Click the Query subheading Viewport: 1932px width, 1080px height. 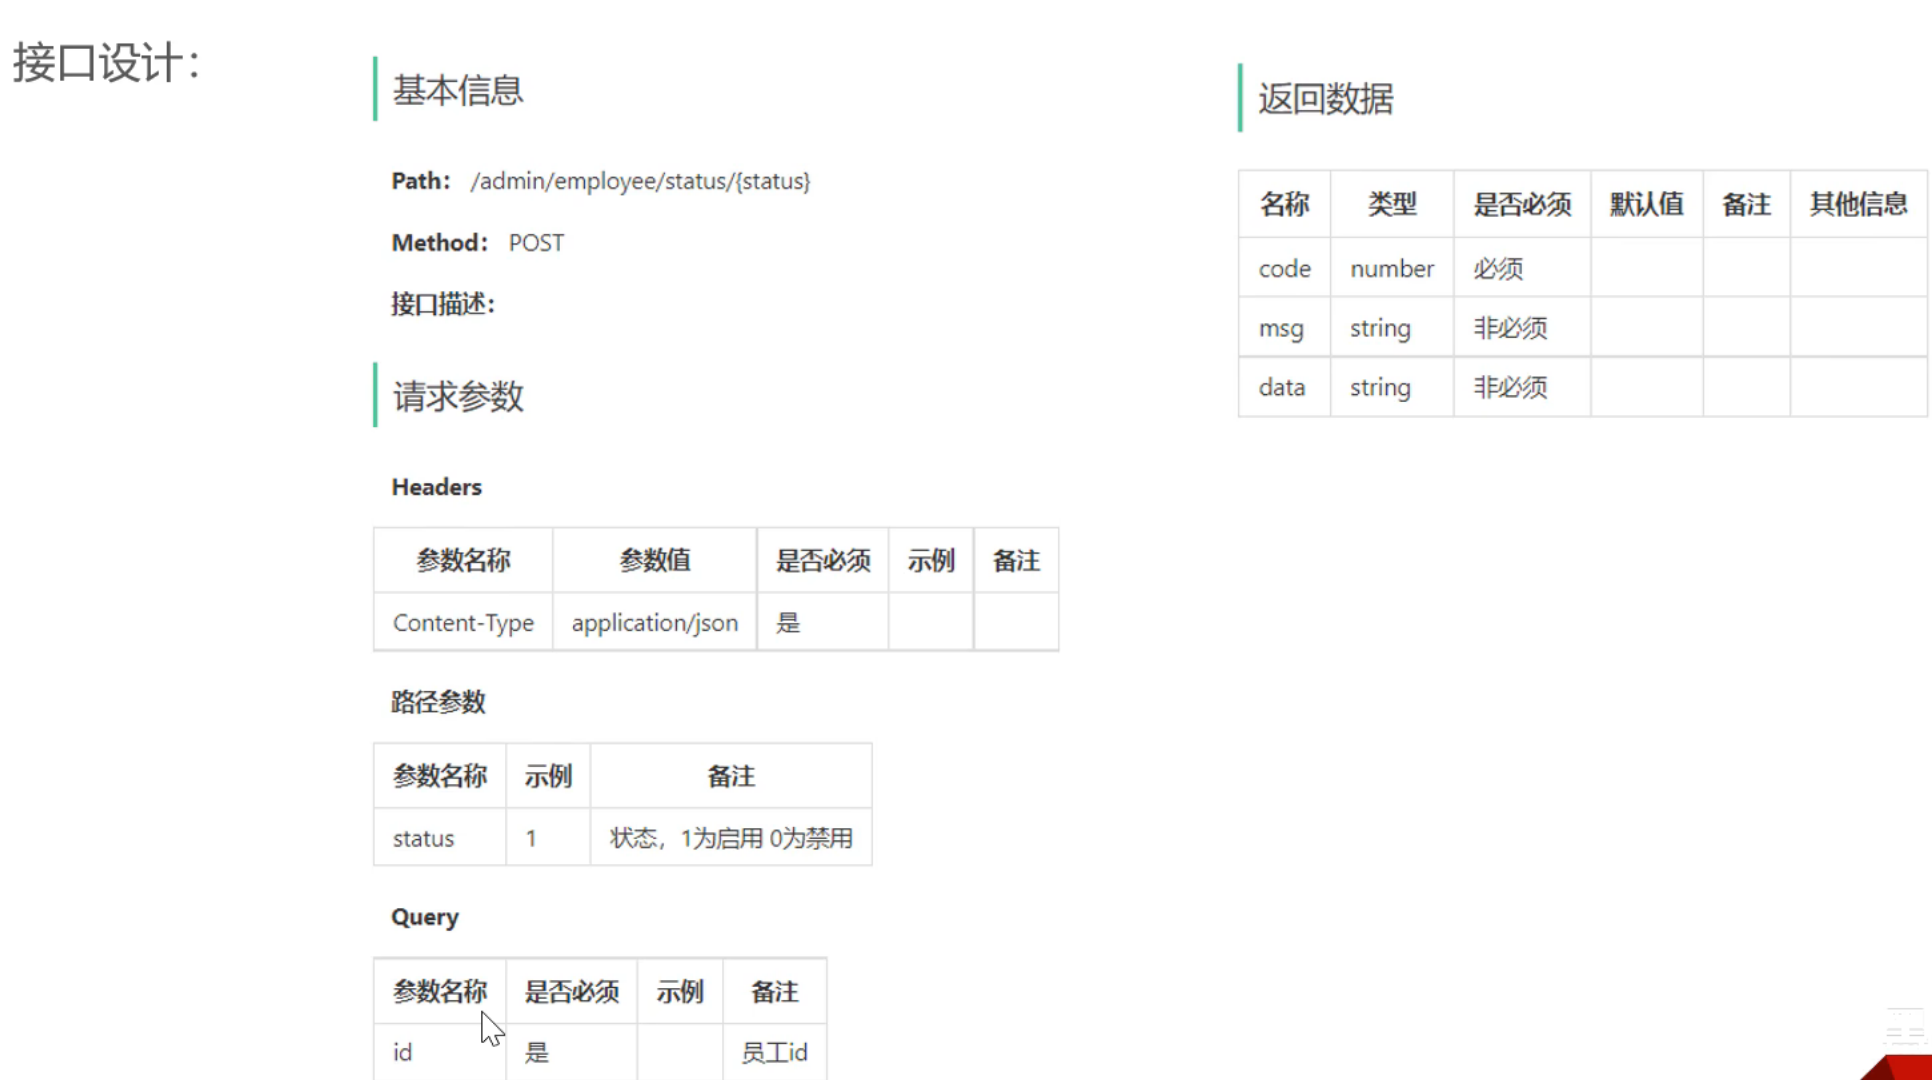425,917
